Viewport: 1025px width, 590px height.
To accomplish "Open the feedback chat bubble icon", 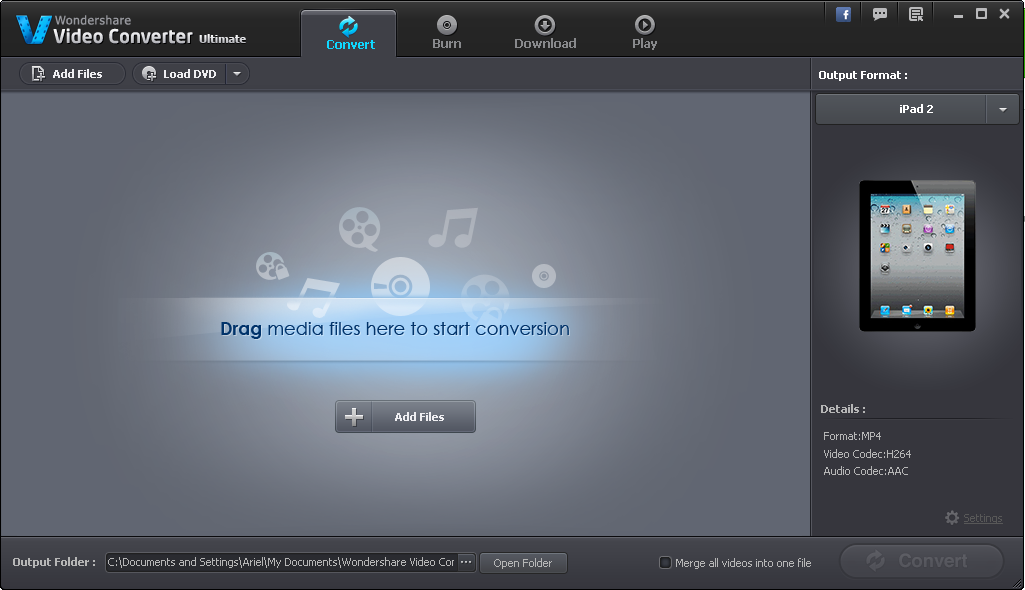I will pyautogui.click(x=880, y=12).
